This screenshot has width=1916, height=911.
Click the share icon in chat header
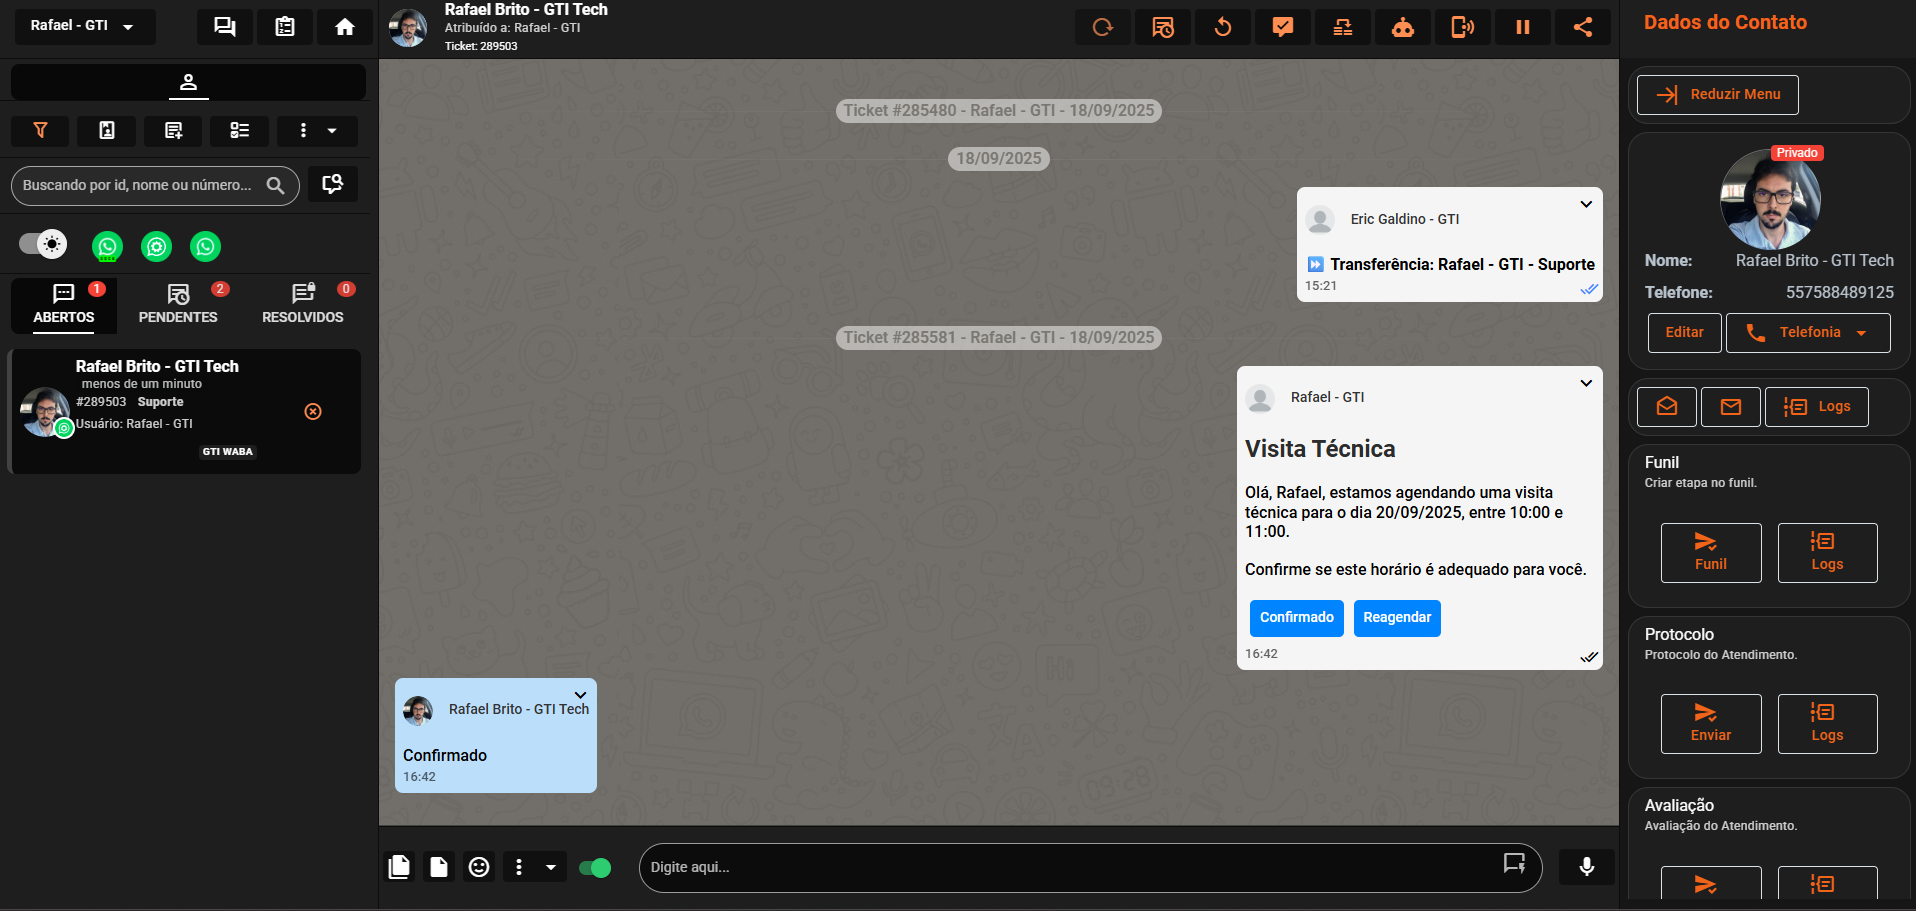tap(1582, 27)
